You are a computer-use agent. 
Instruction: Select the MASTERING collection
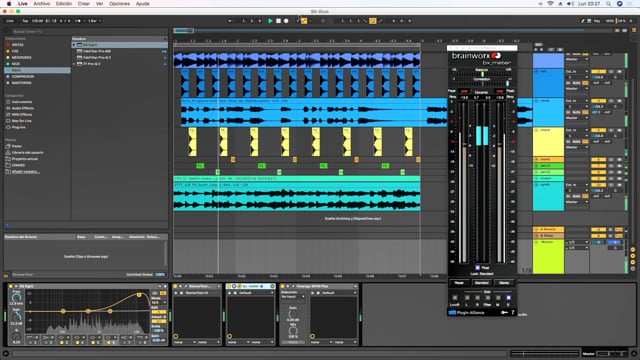(x=22, y=83)
